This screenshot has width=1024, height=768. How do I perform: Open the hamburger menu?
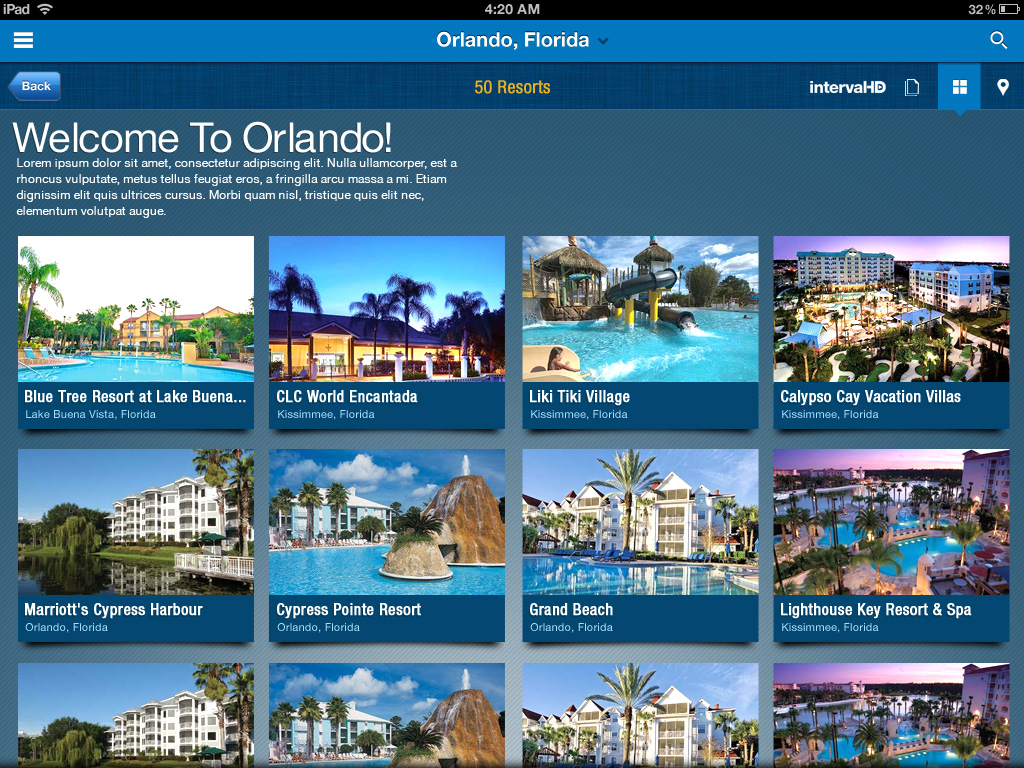24,40
